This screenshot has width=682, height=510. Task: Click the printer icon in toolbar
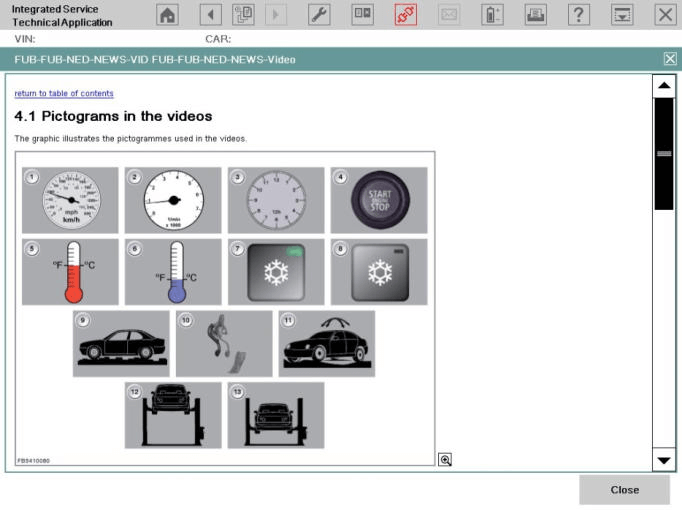[535, 15]
